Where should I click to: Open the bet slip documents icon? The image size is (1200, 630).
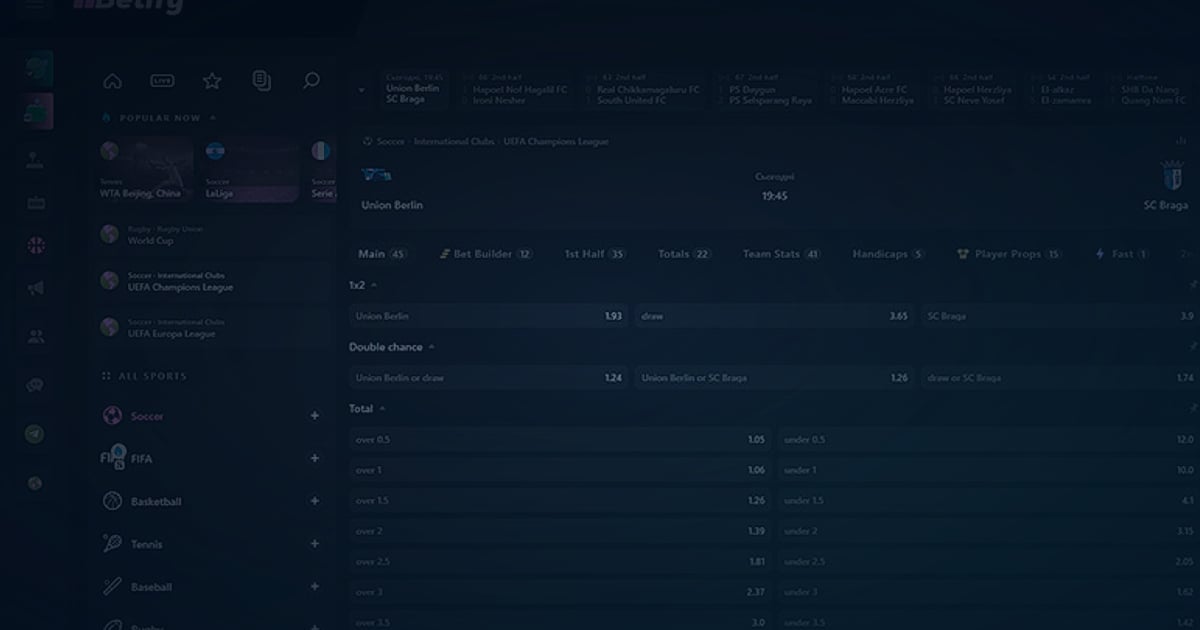(261, 81)
